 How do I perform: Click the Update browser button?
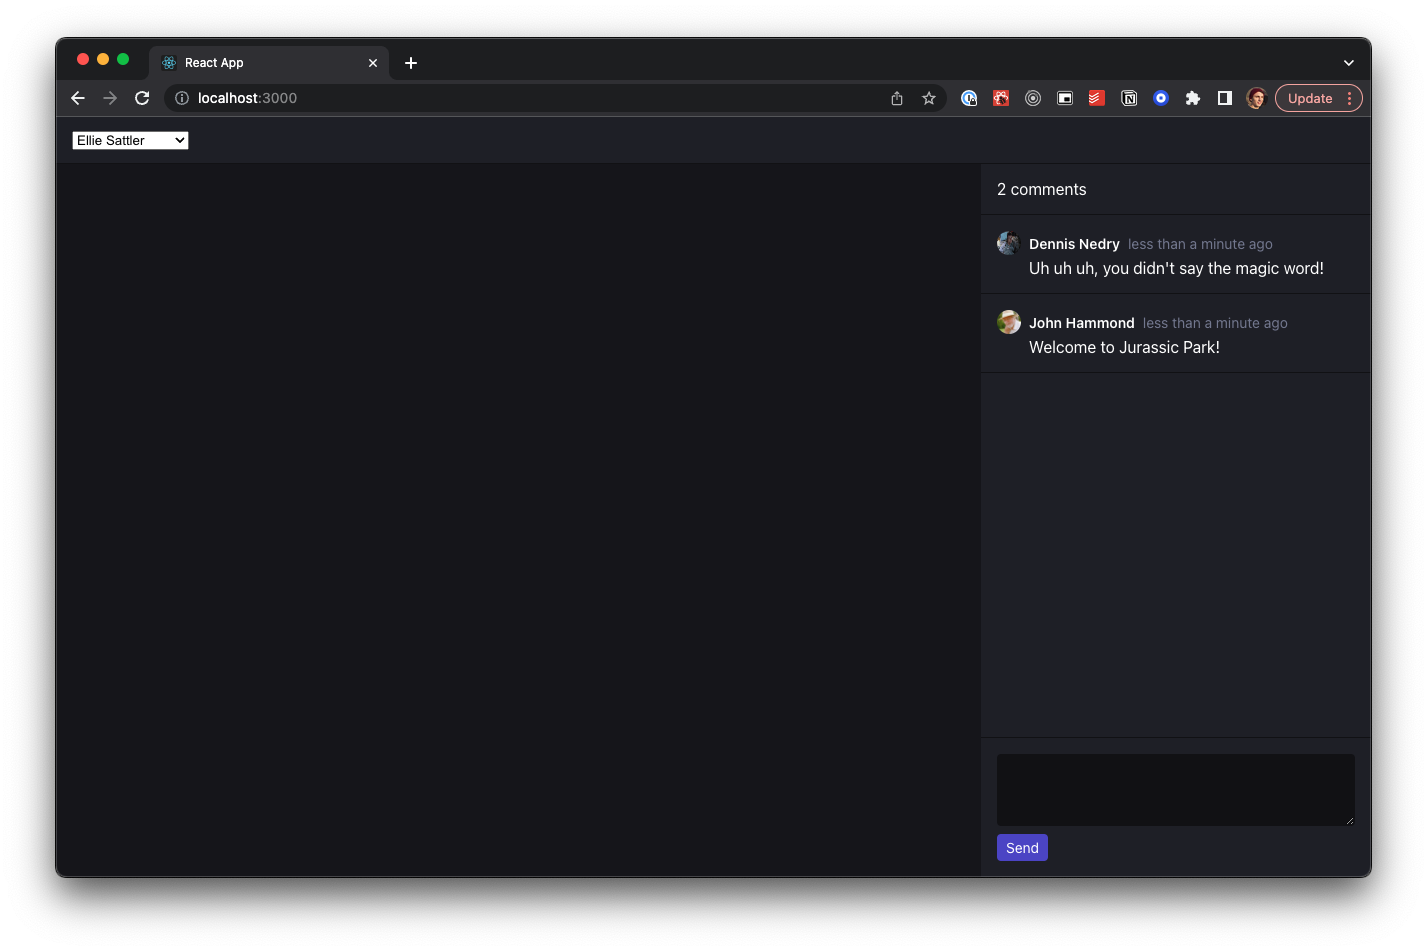[1310, 98]
